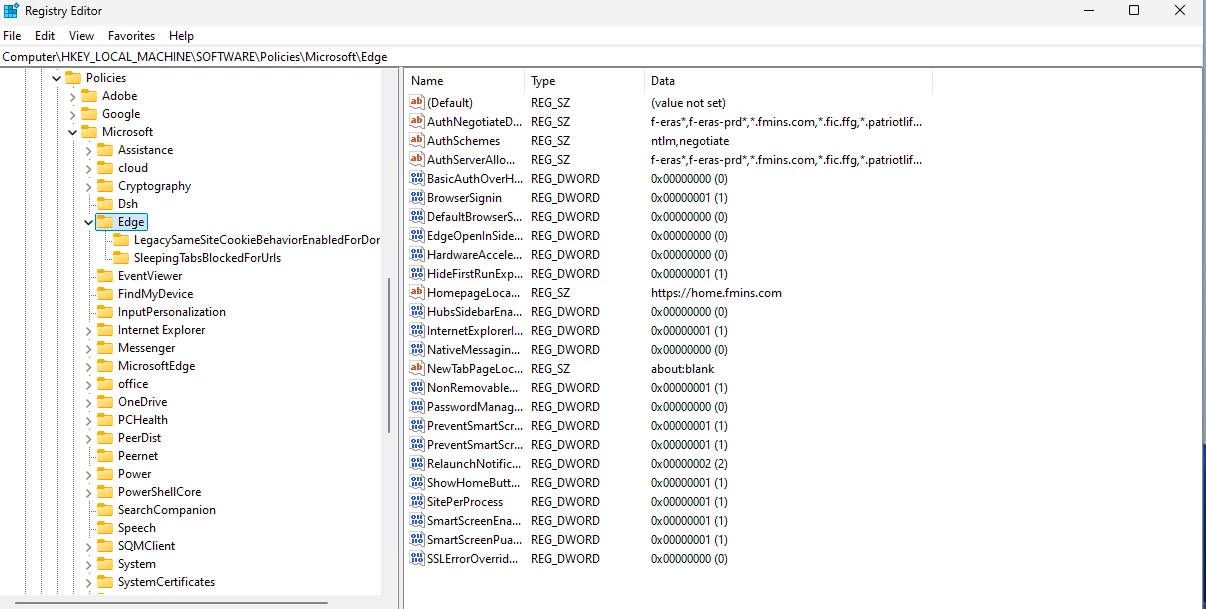Minimize the Registry Editor window
This screenshot has width=1206, height=609.
click(x=1088, y=11)
